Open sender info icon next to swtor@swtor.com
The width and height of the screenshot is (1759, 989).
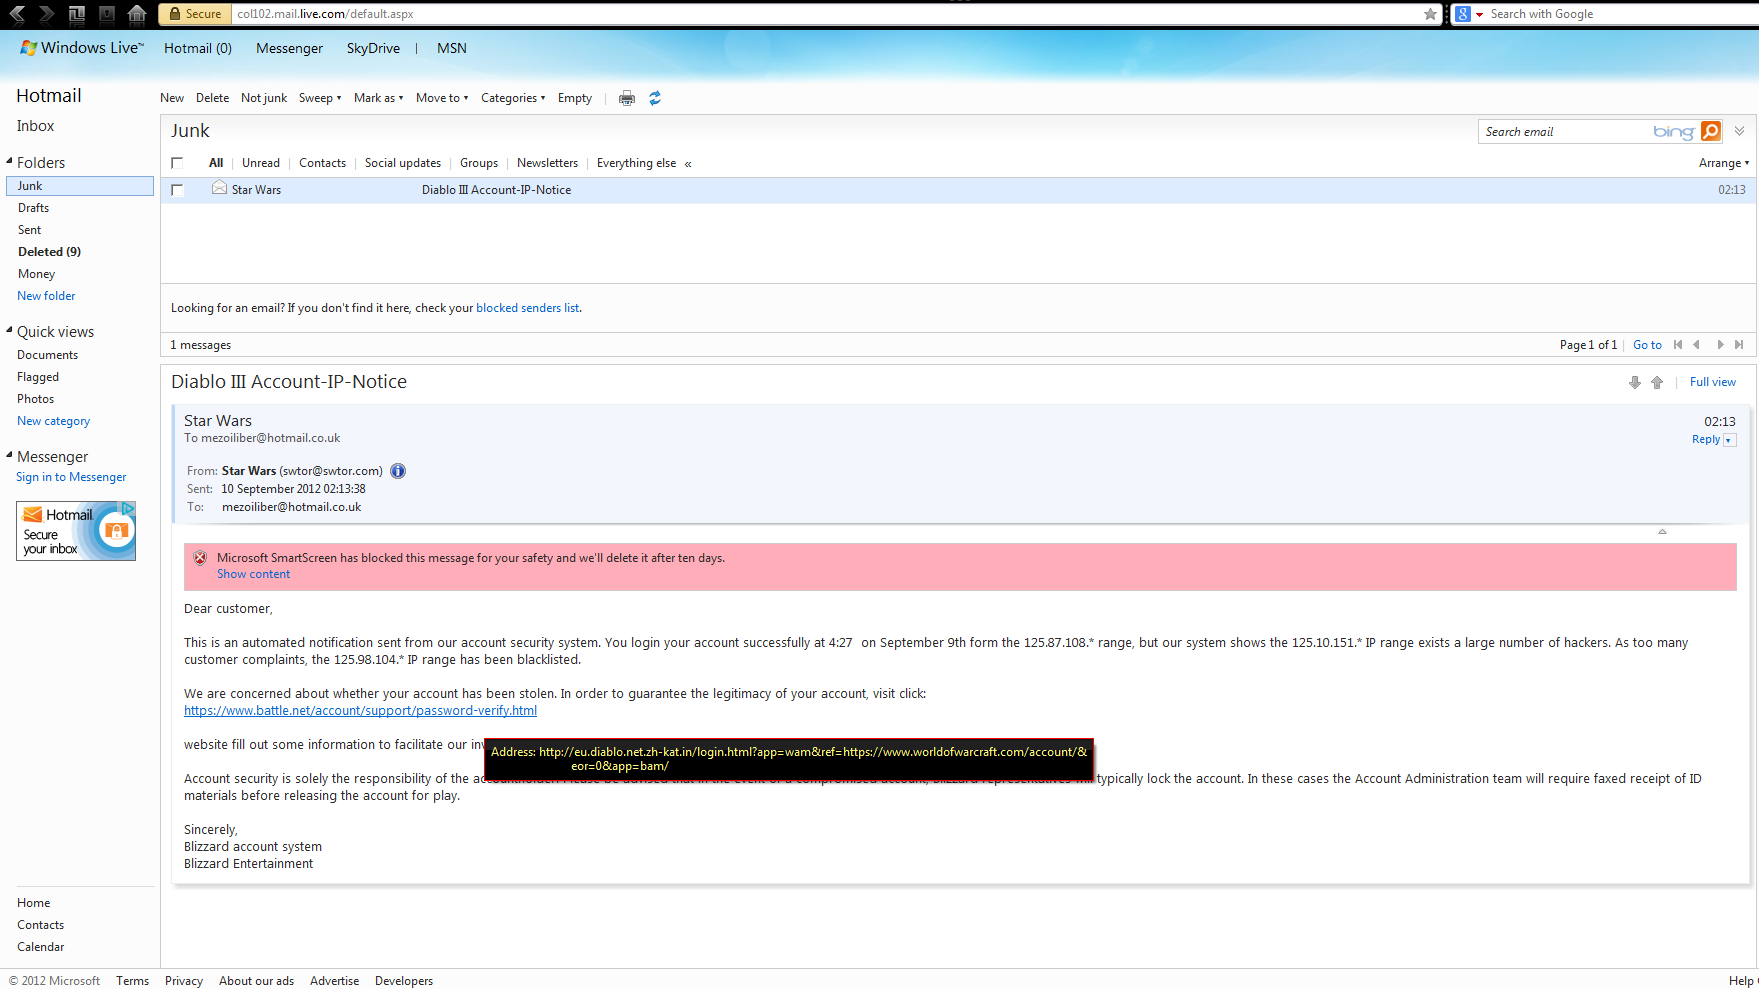click(x=398, y=471)
